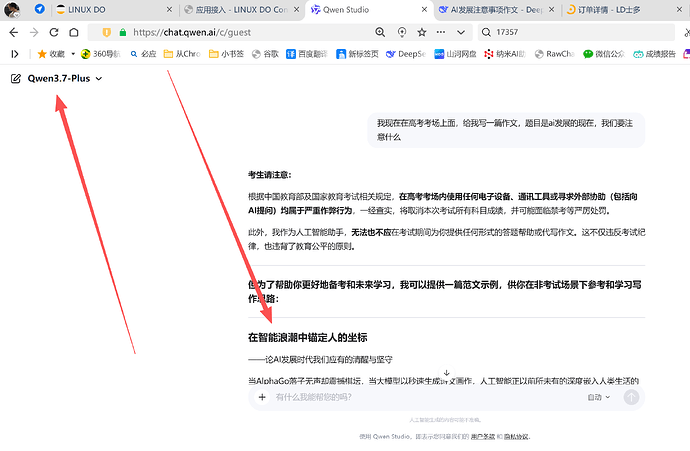Close the AI发展注意事项作文 tab
Viewport: 690px width, 451px height.
[x=552, y=10]
